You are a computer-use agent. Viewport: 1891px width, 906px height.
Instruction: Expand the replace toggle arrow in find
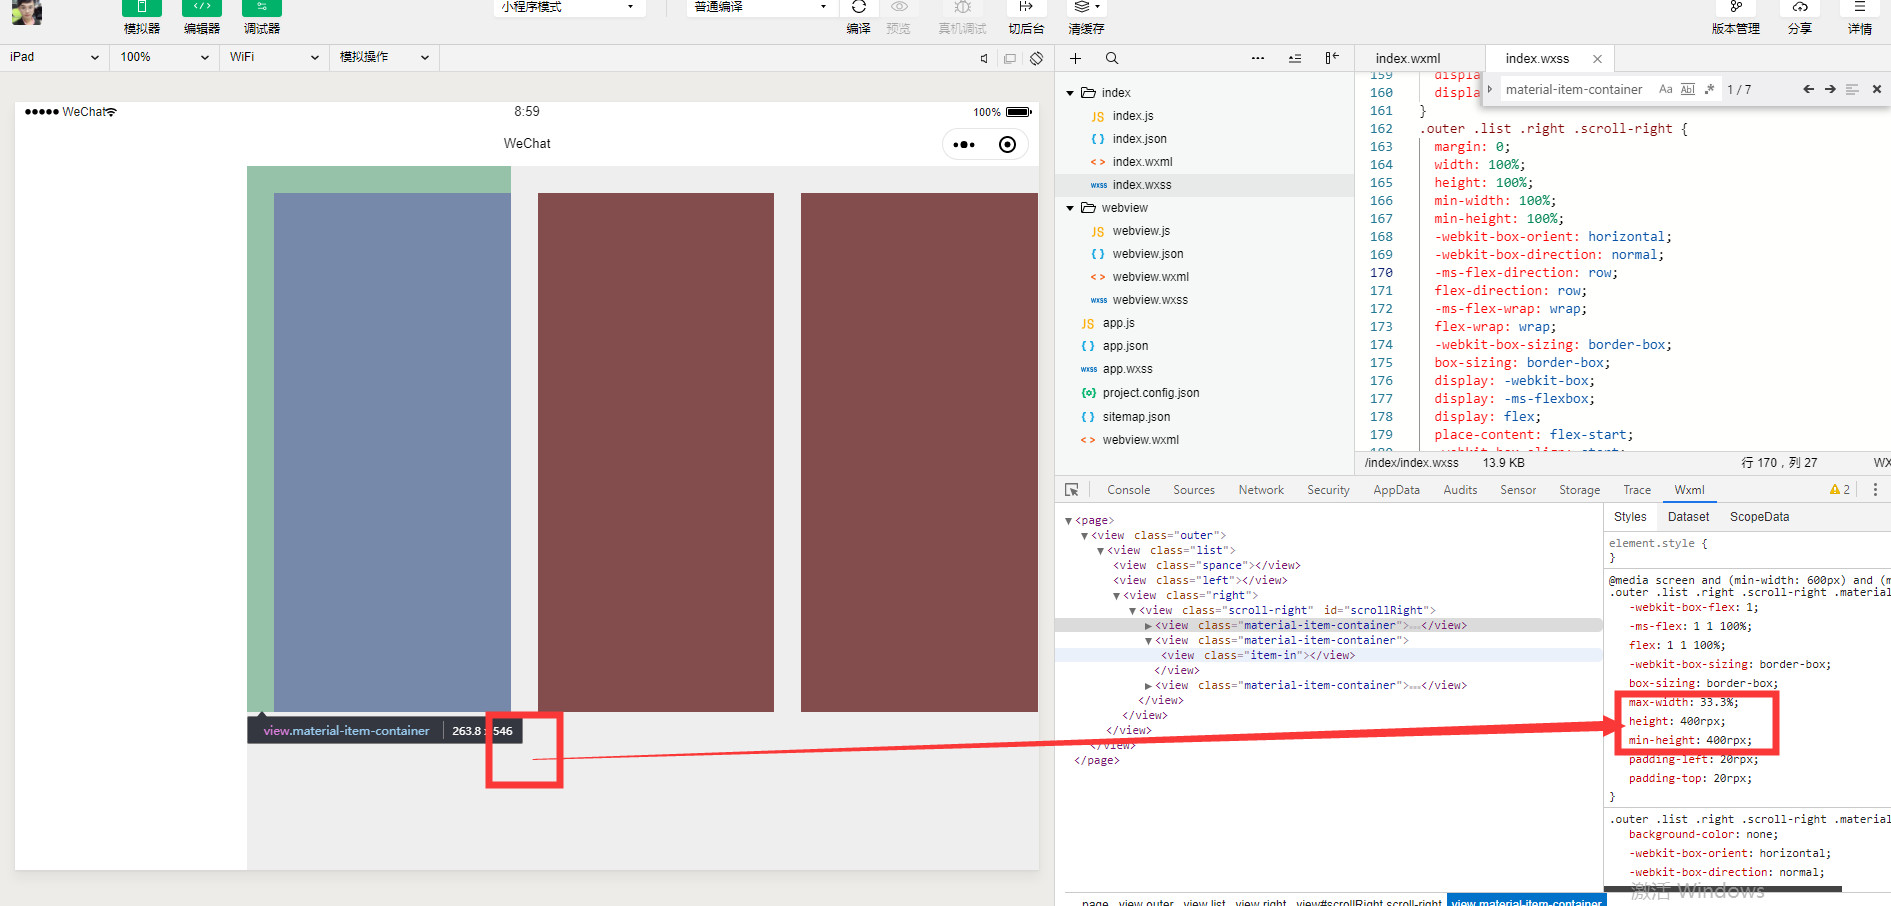point(1489,89)
